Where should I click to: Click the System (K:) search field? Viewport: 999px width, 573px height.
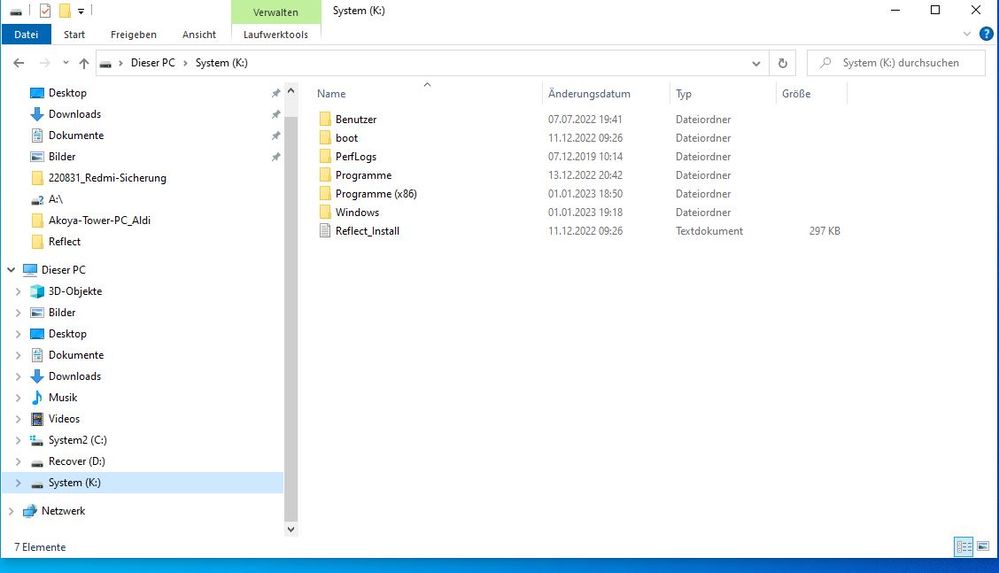900,63
